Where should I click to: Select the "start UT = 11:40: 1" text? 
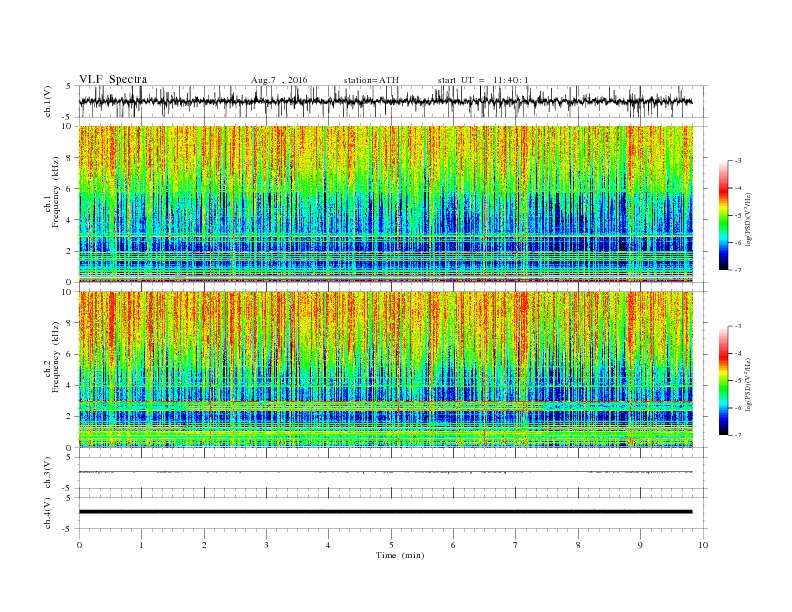pyautogui.click(x=483, y=80)
